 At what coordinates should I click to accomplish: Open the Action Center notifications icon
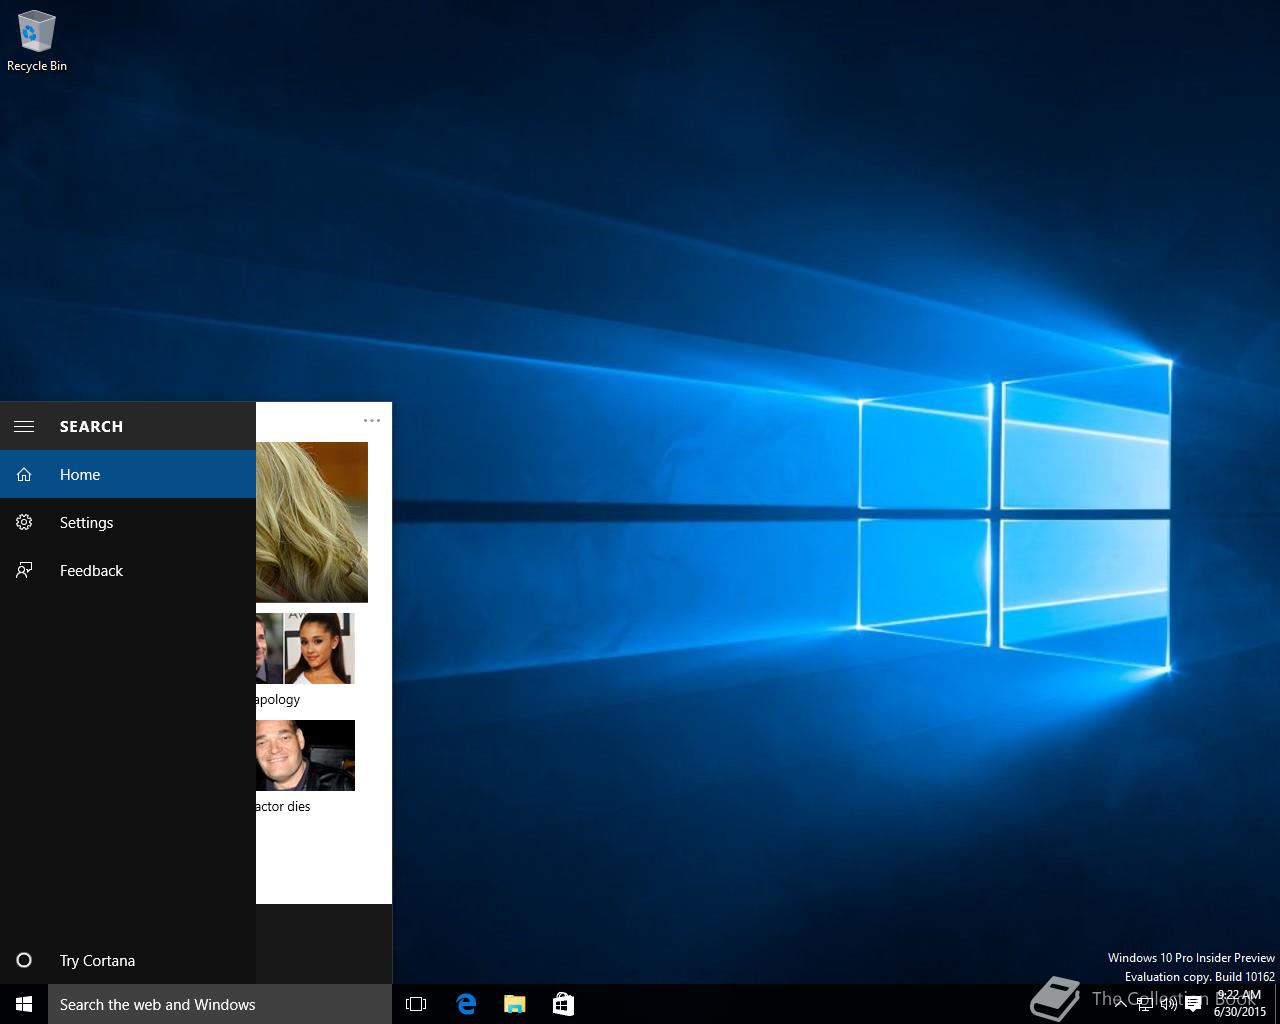pos(1193,1004)
